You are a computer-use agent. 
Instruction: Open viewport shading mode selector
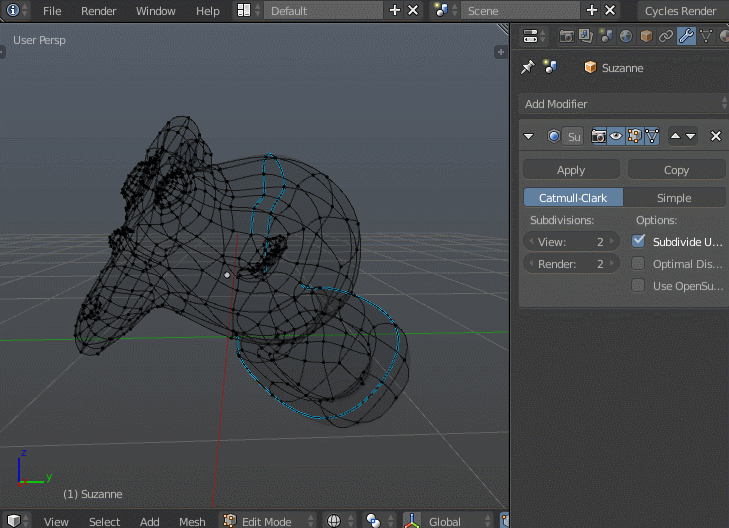point(339,521)
